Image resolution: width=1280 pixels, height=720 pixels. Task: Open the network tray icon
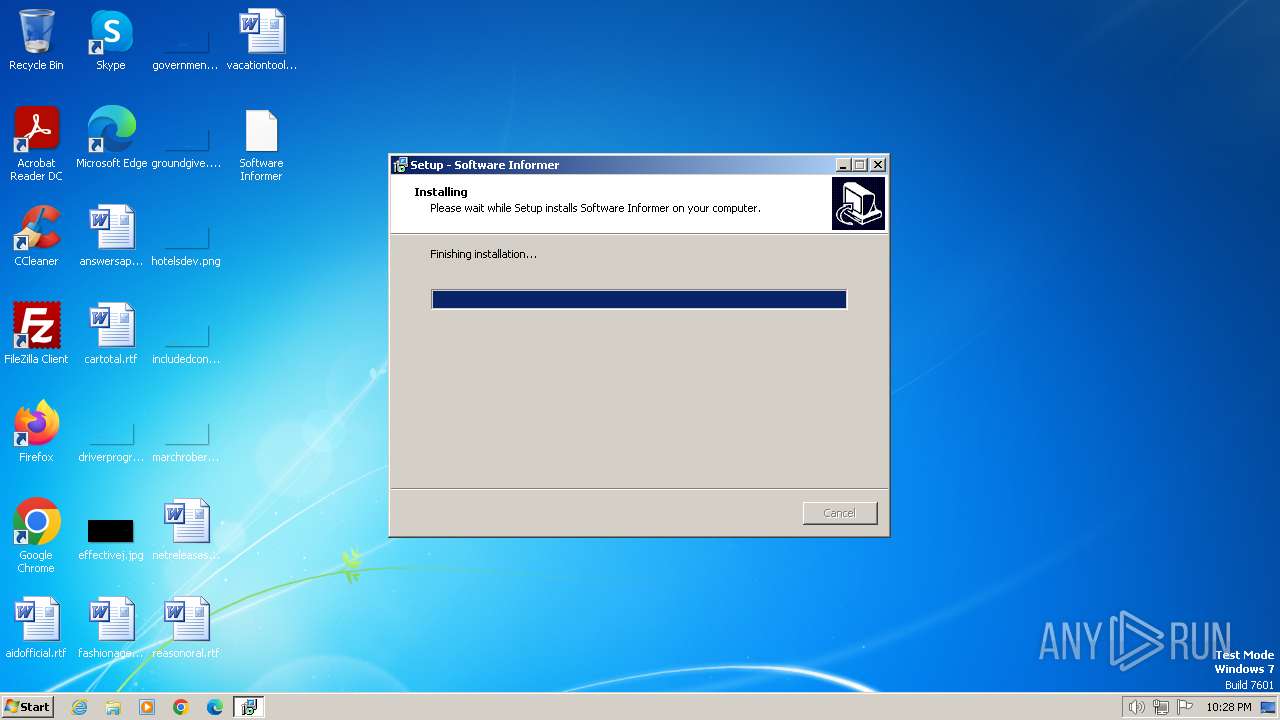point(1161,707)
